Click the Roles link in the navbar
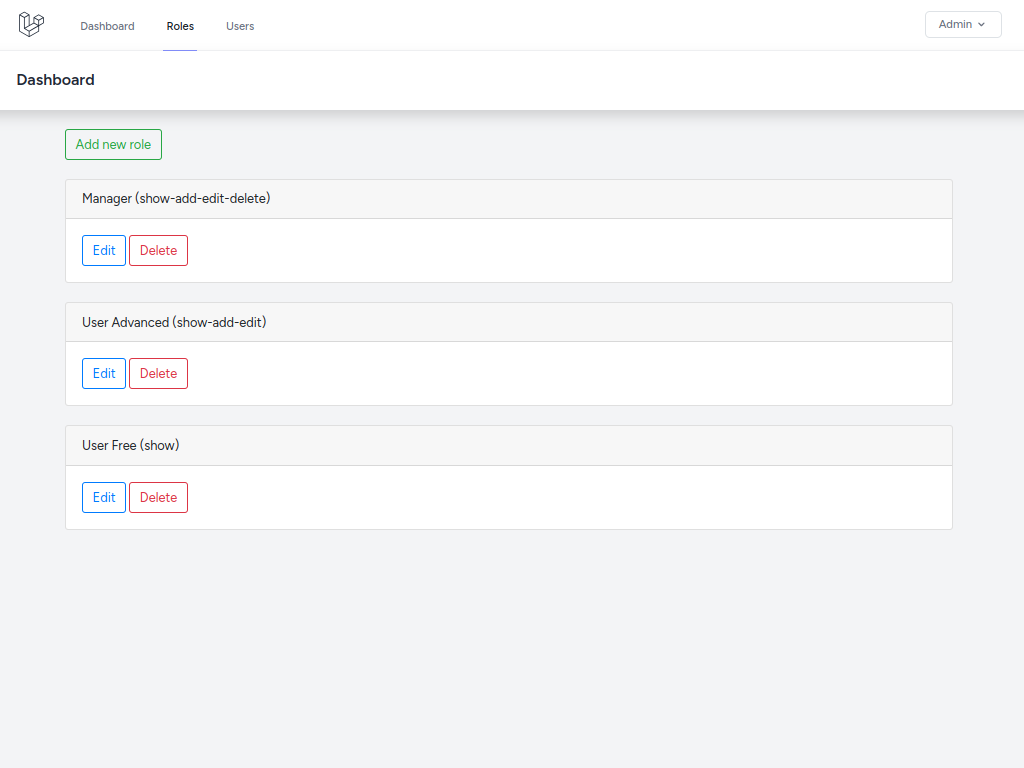 pos(180,26)
